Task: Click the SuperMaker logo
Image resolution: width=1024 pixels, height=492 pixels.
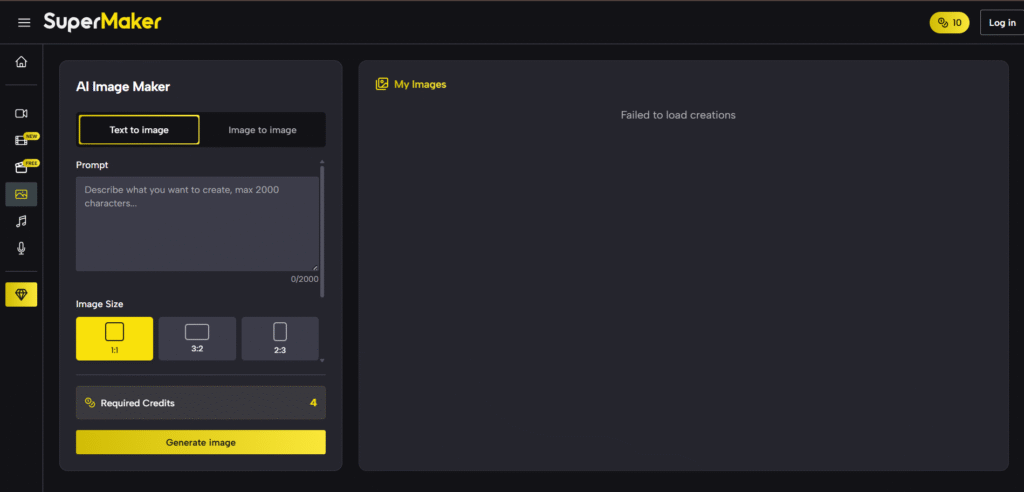Action: 103,22
